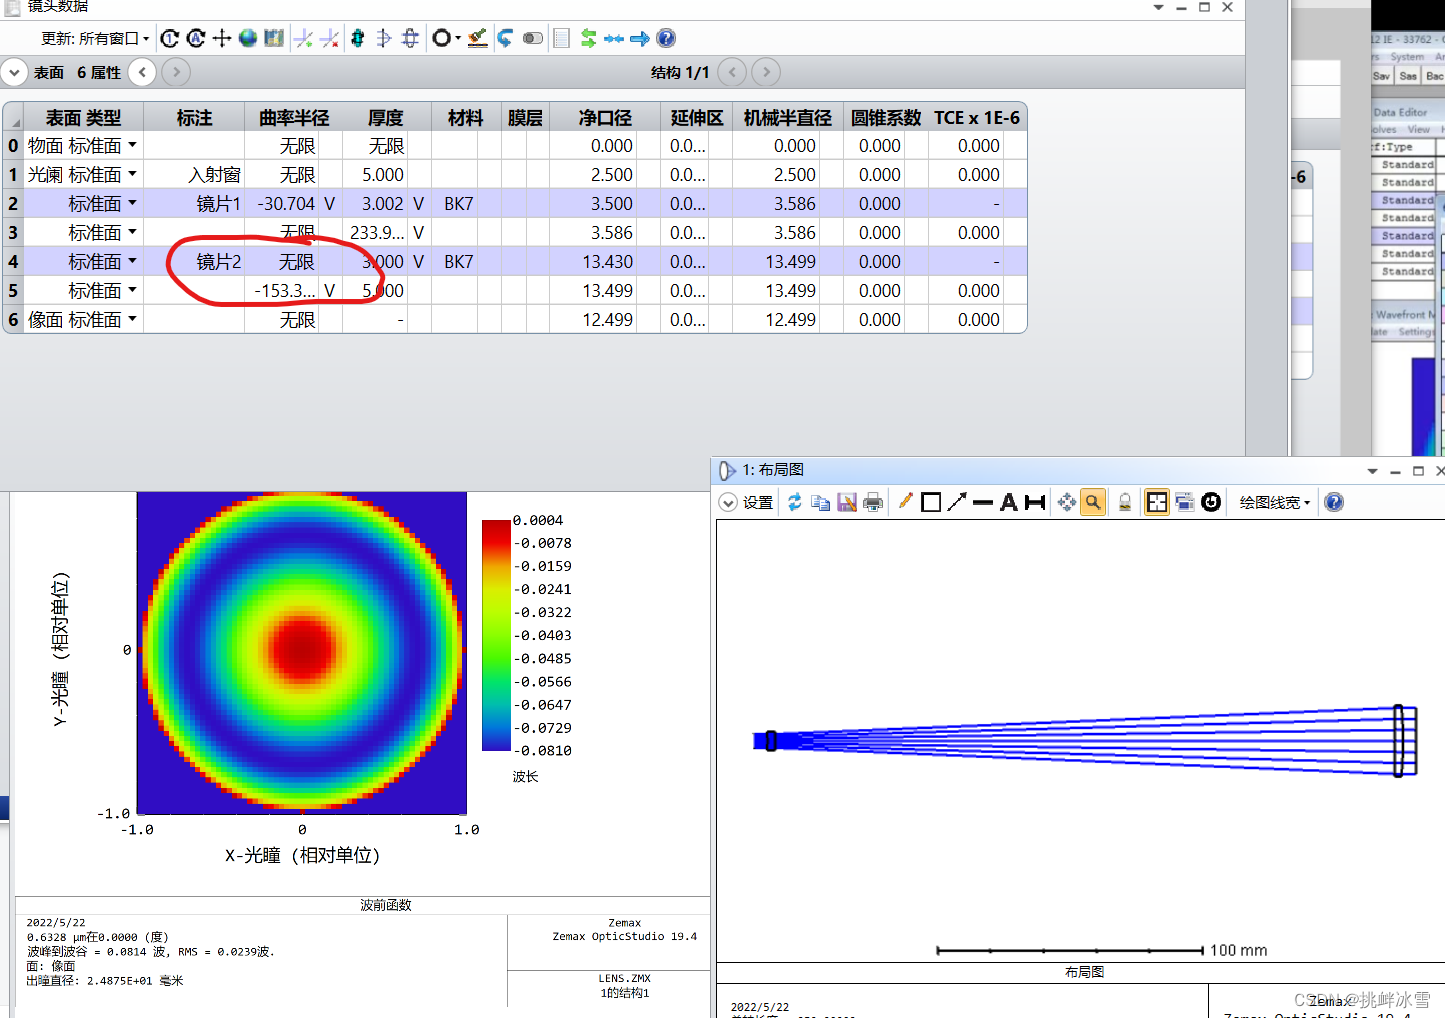This screenshot has width=1445, height=1018.
Task: Select the rectangle annotation tool in layout toolbar
Action: pos(932,502)
